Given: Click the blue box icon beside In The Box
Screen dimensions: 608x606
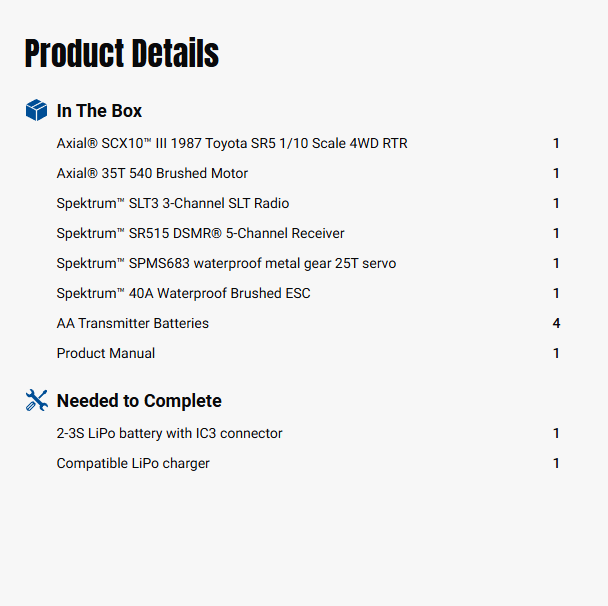Looking at the screenshot, I should [36, 110].
